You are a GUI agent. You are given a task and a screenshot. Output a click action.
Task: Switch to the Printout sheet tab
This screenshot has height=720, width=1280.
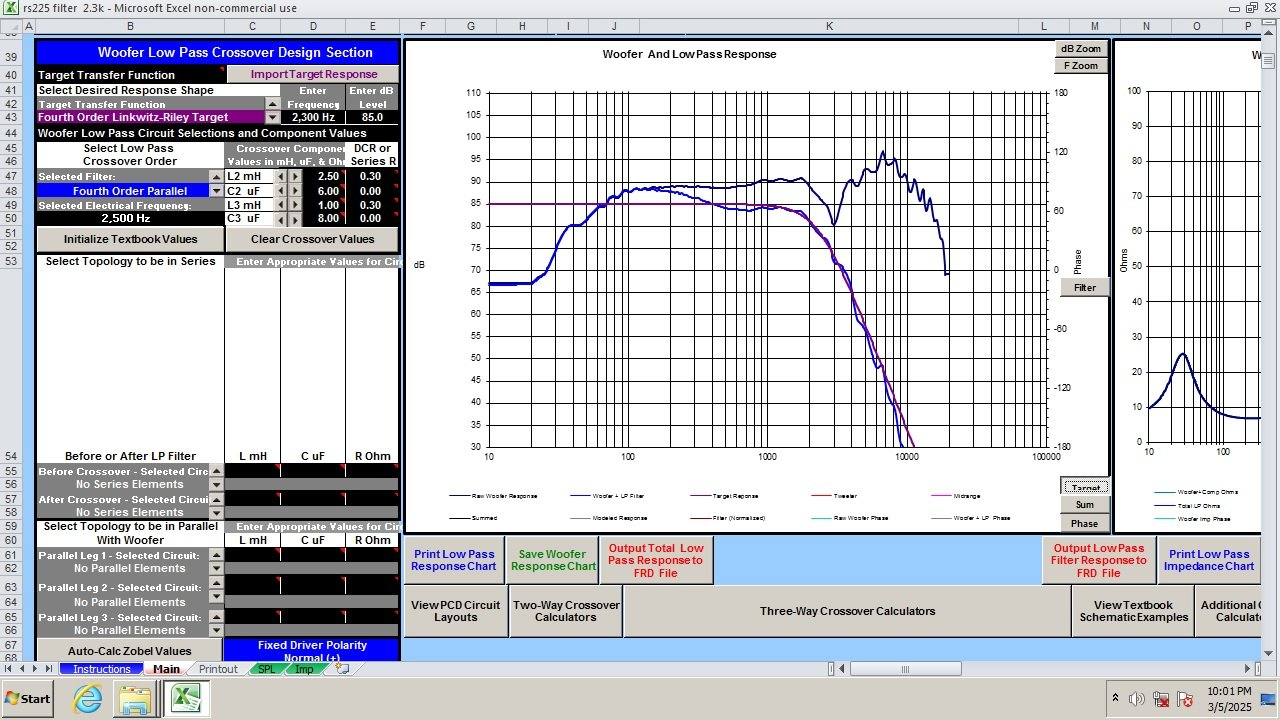click(x=218, y=669)
